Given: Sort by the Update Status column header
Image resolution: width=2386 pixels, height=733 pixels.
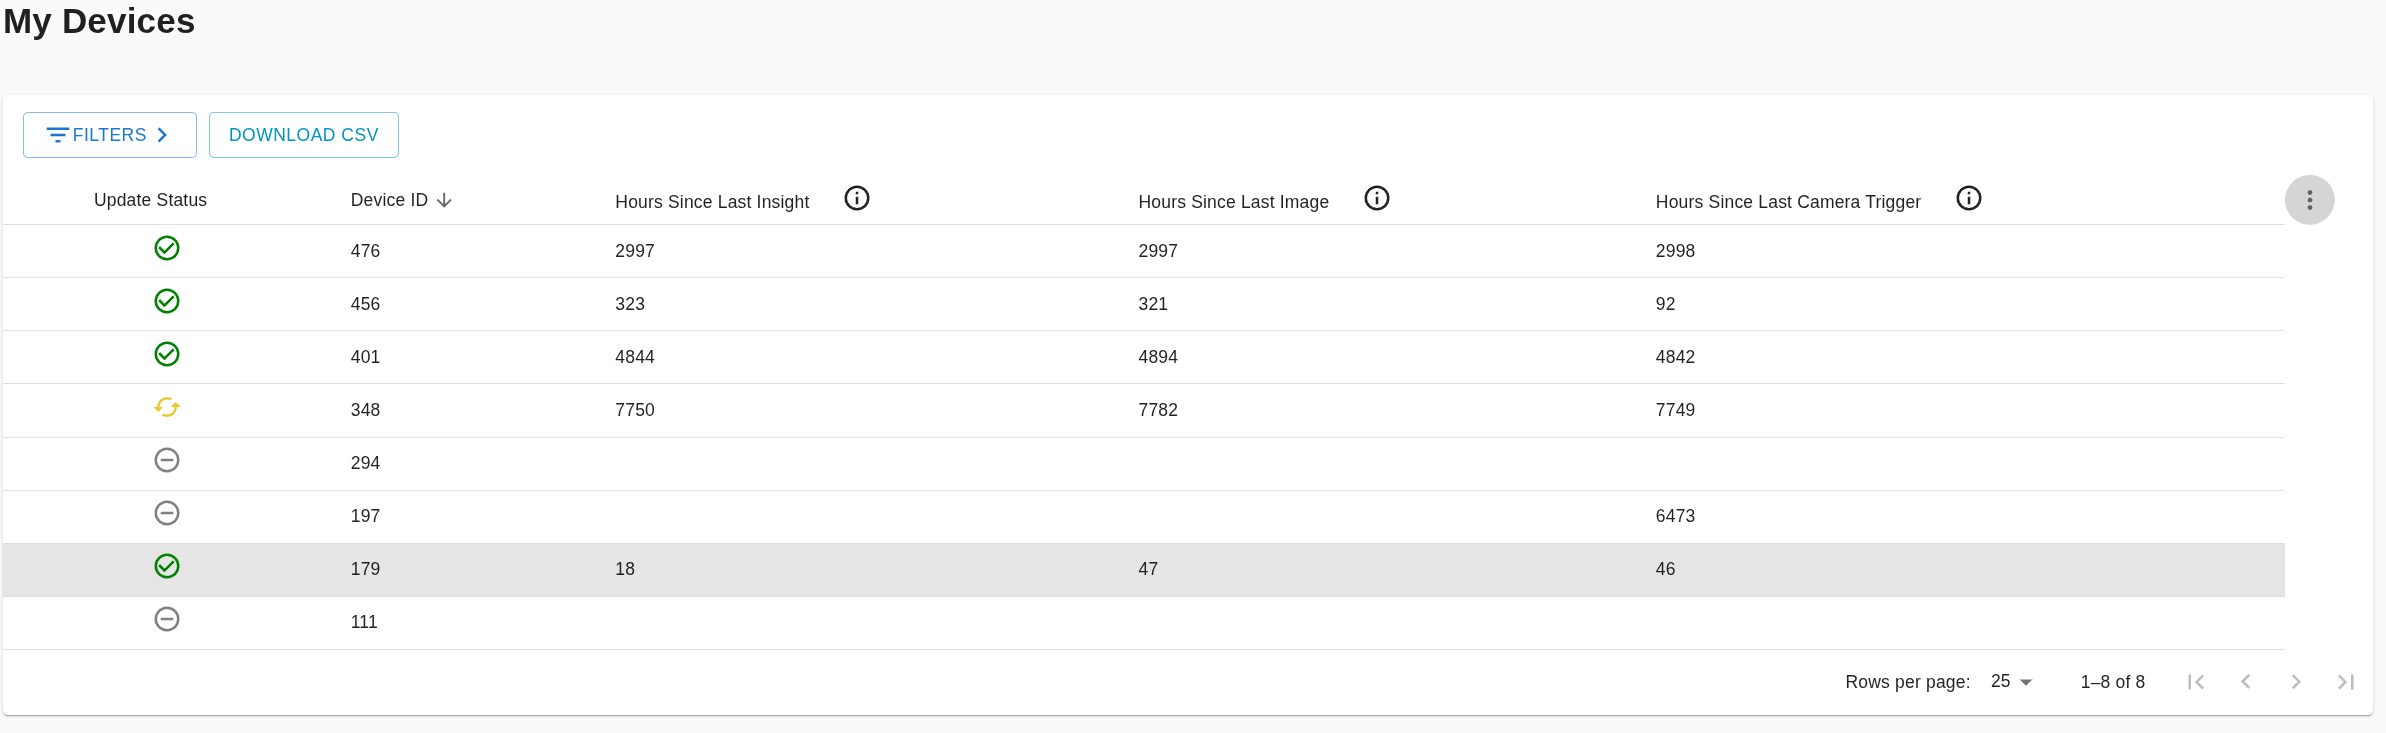Looking at the screenshot, I should (150, 200).
